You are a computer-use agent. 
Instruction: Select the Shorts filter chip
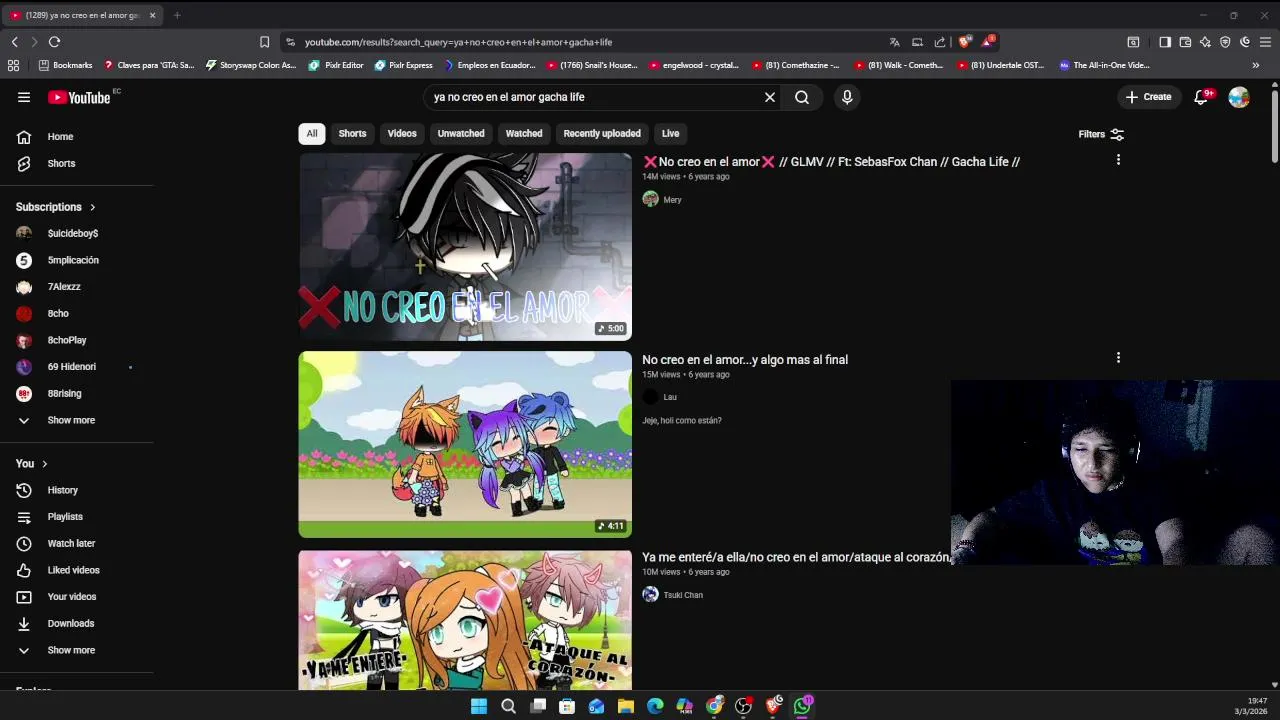coord(352,133)
